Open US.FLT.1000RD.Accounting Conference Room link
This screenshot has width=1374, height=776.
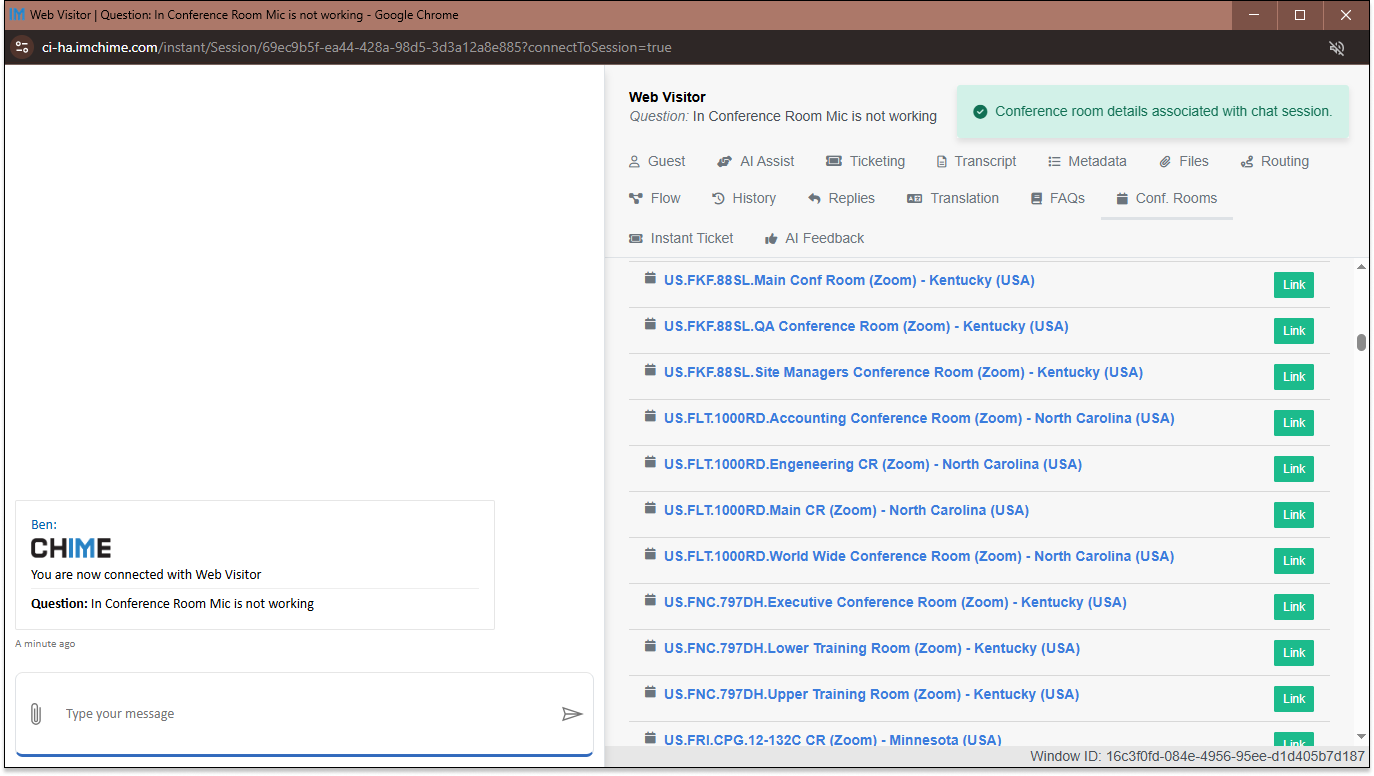click(918, 418)
